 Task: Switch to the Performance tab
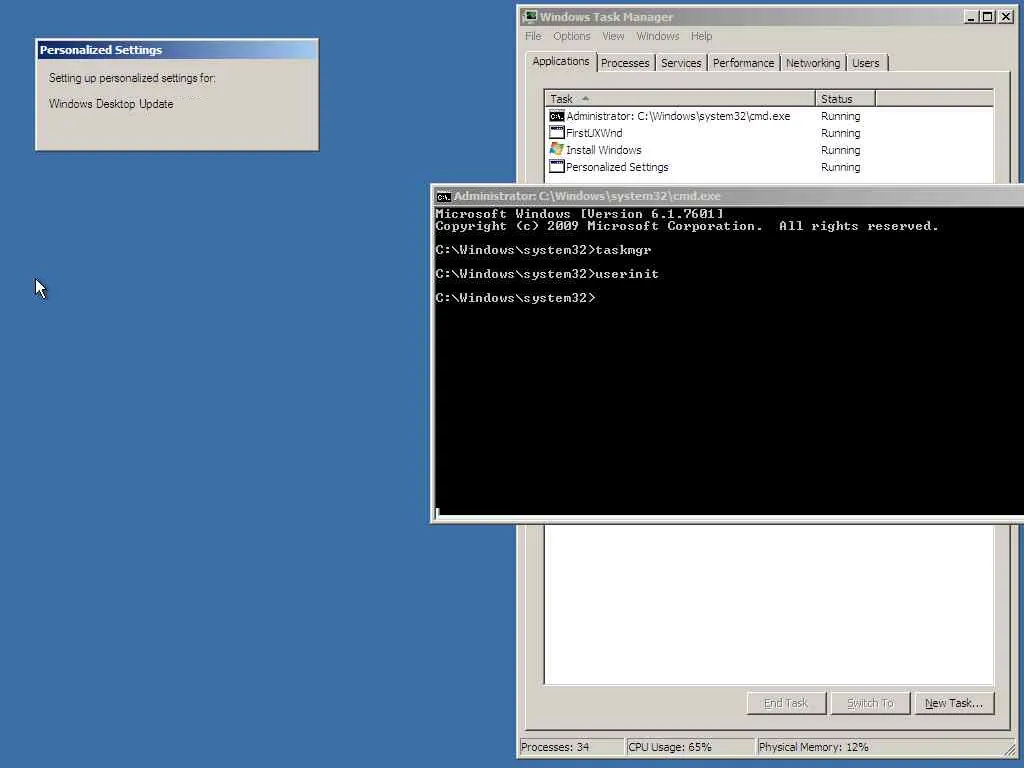743,63
